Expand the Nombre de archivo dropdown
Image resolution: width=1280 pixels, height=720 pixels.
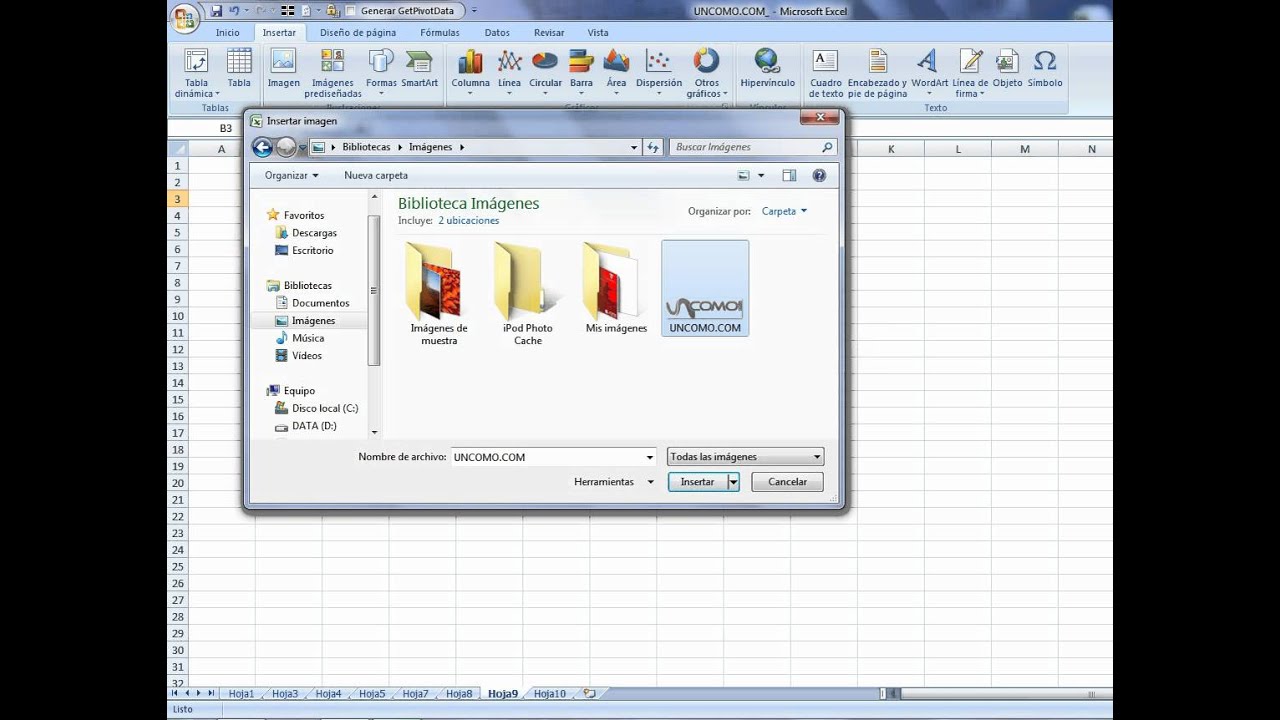tap(650, 457)
